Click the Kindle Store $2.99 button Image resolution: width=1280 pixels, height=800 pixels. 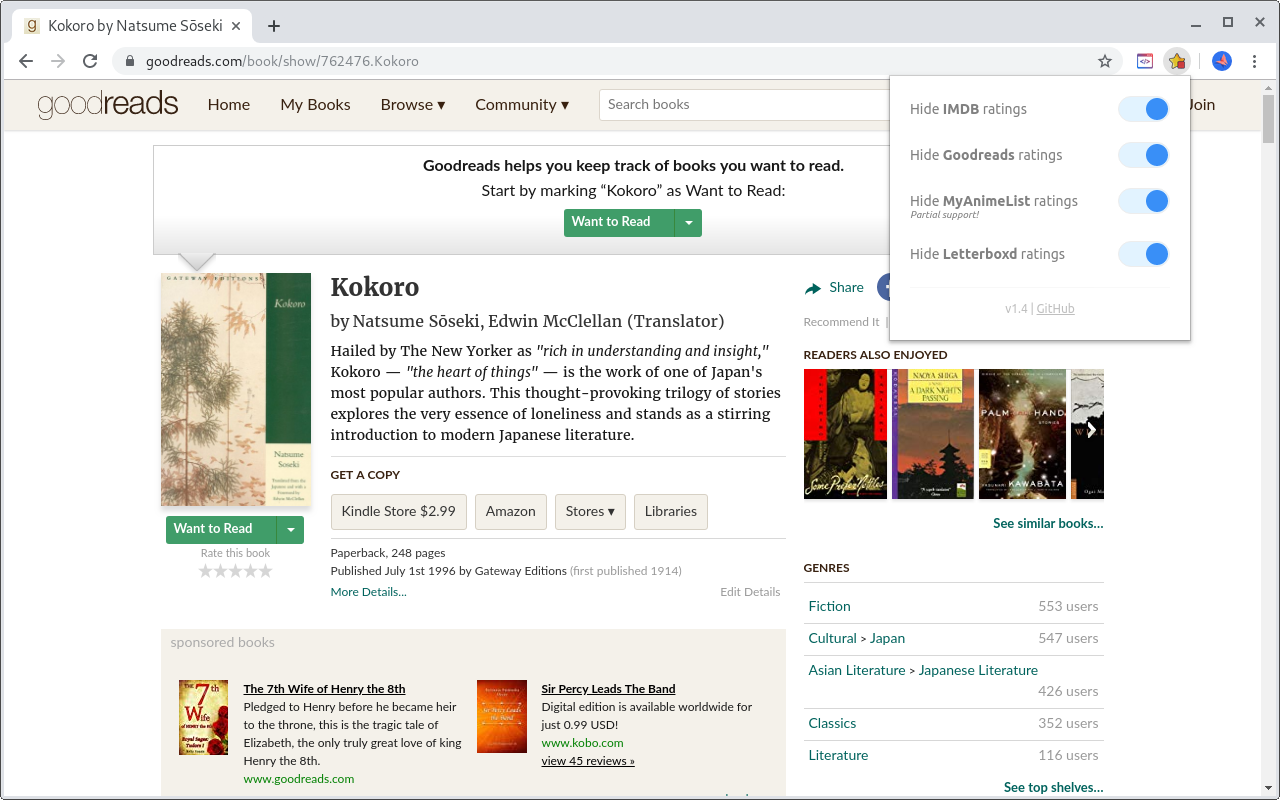coord(398,511)
